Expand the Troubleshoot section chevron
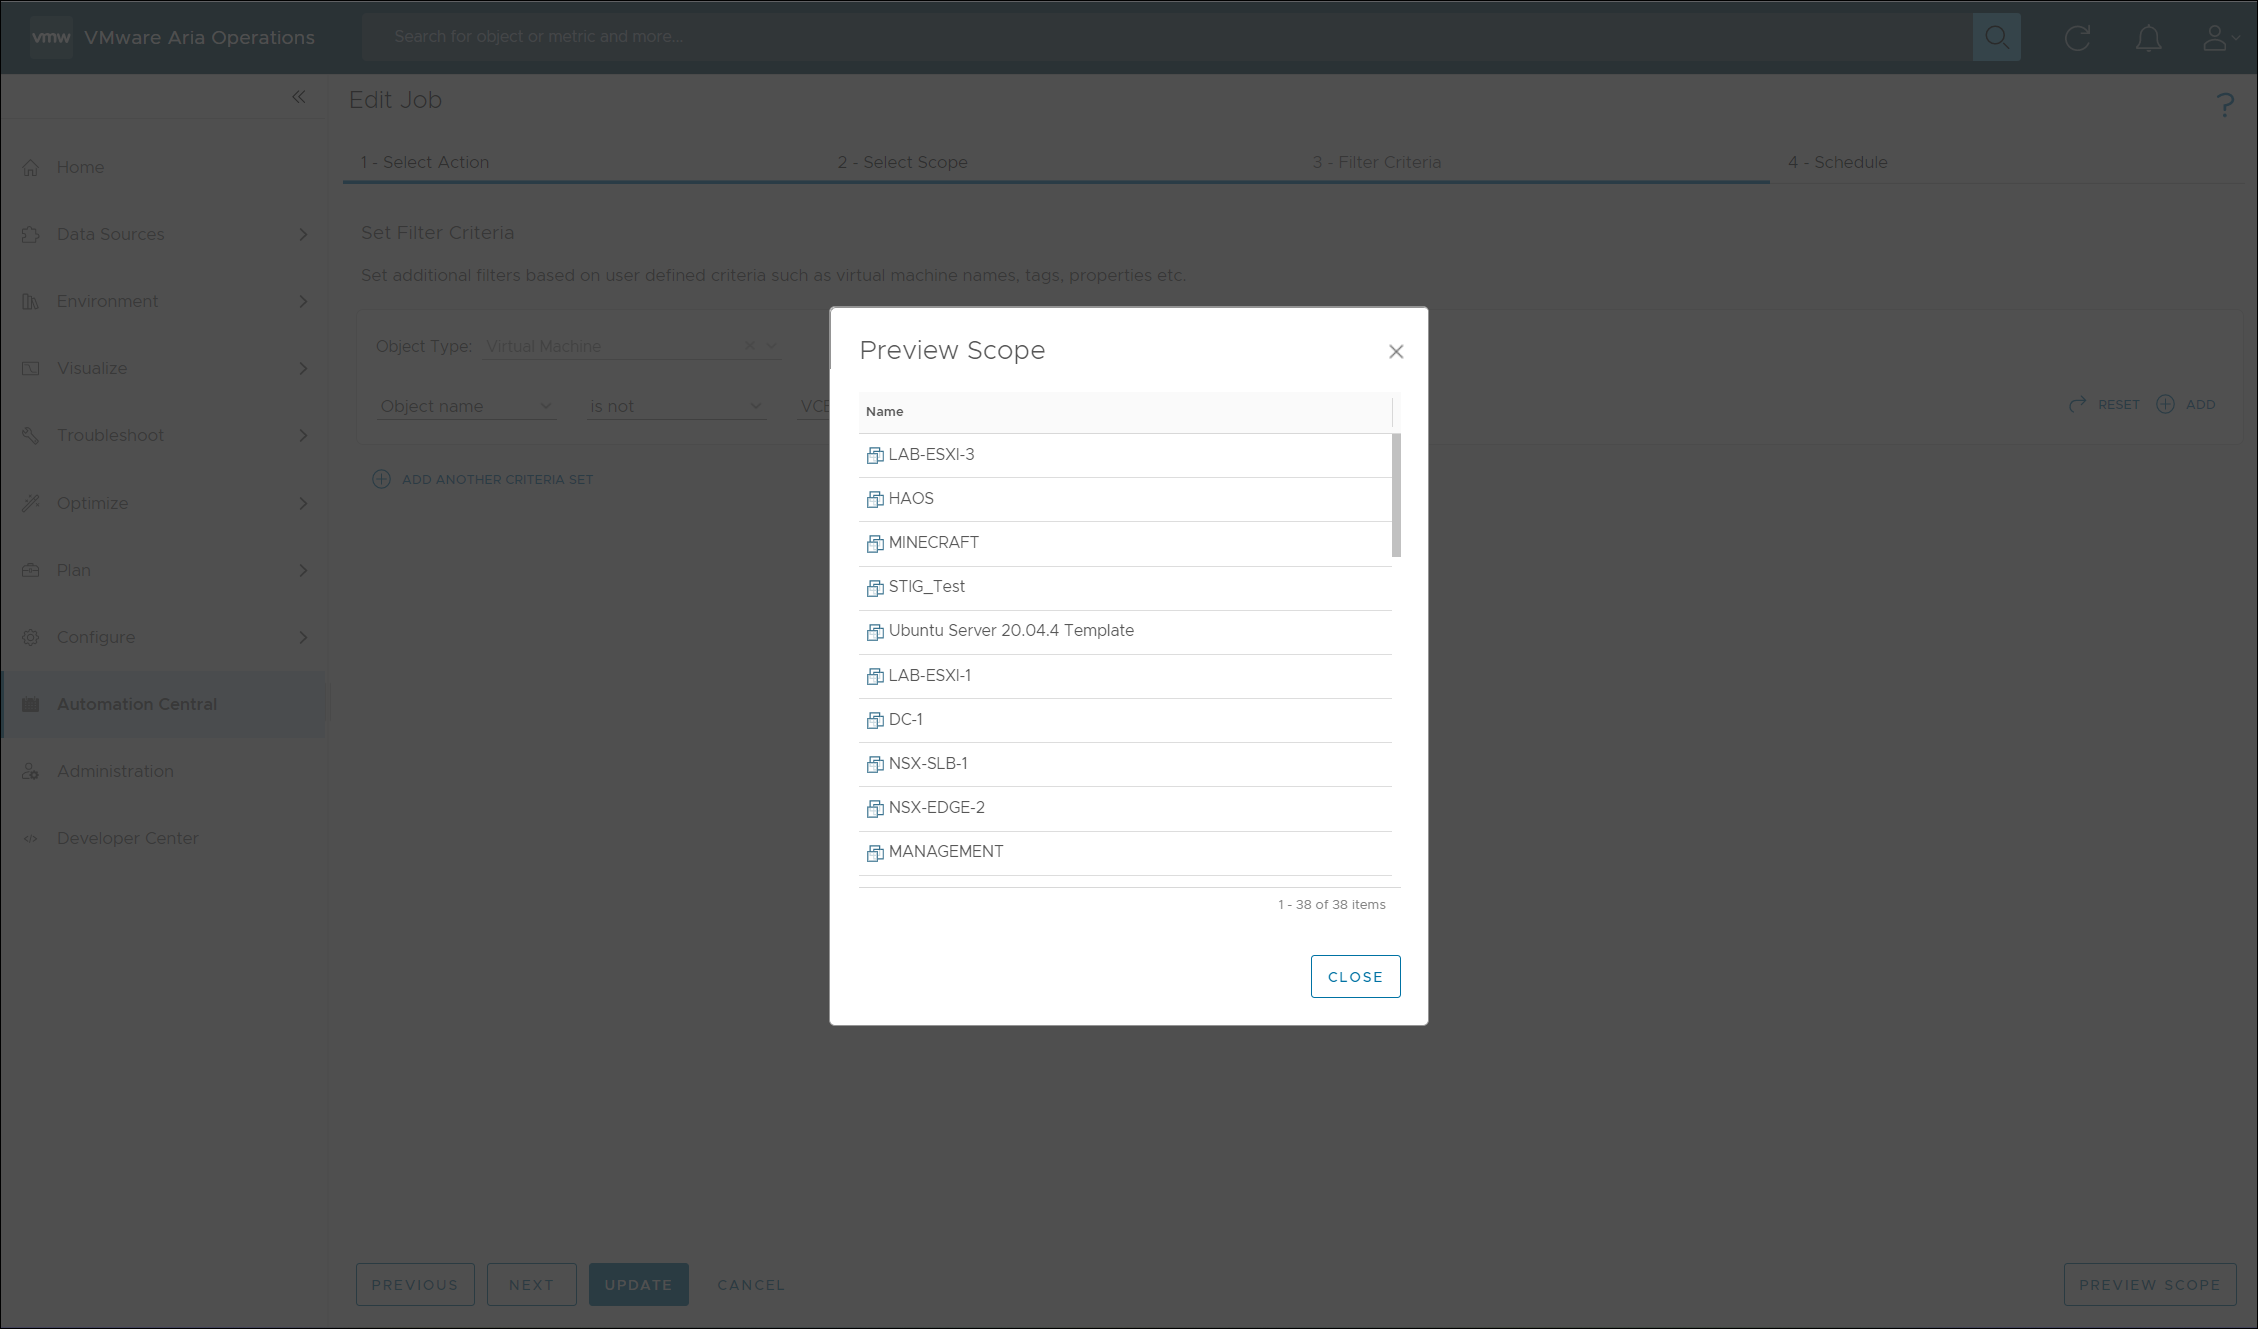2258x1329 pixels. click(x=303, y=435)
